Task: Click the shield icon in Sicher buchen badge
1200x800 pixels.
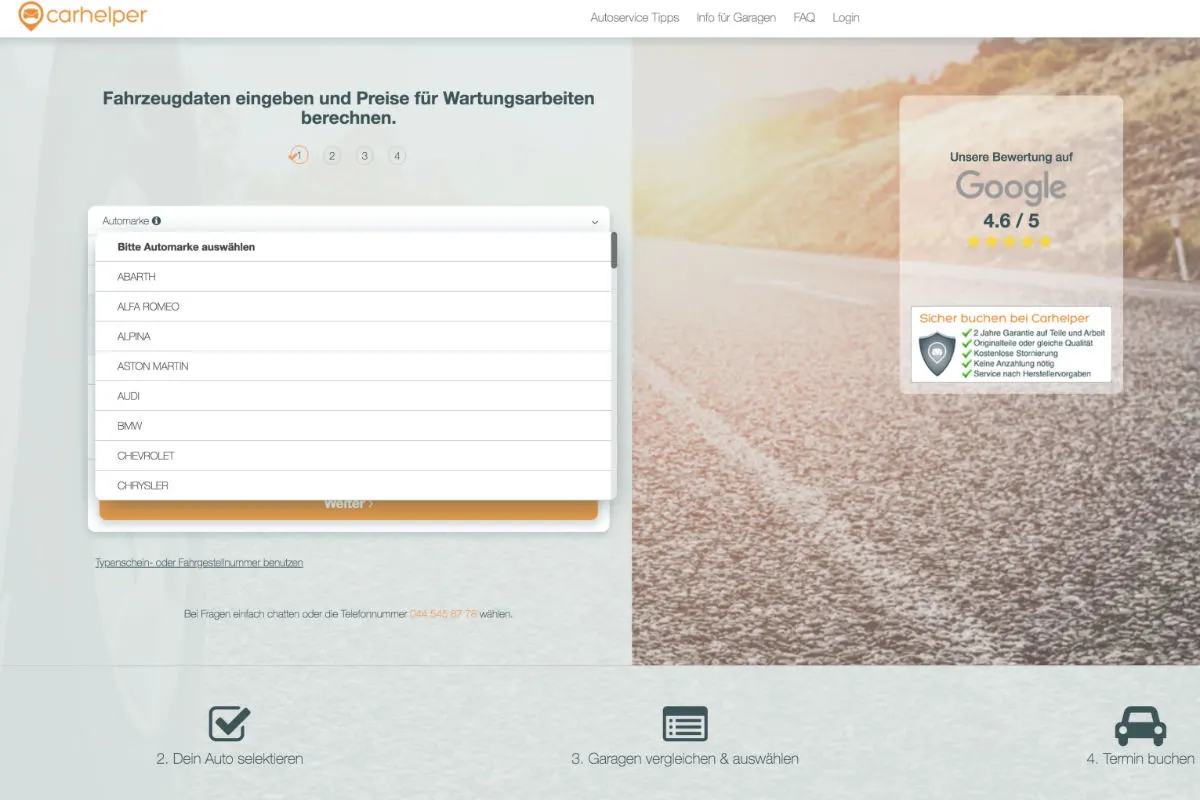Action: click(937, 354)
